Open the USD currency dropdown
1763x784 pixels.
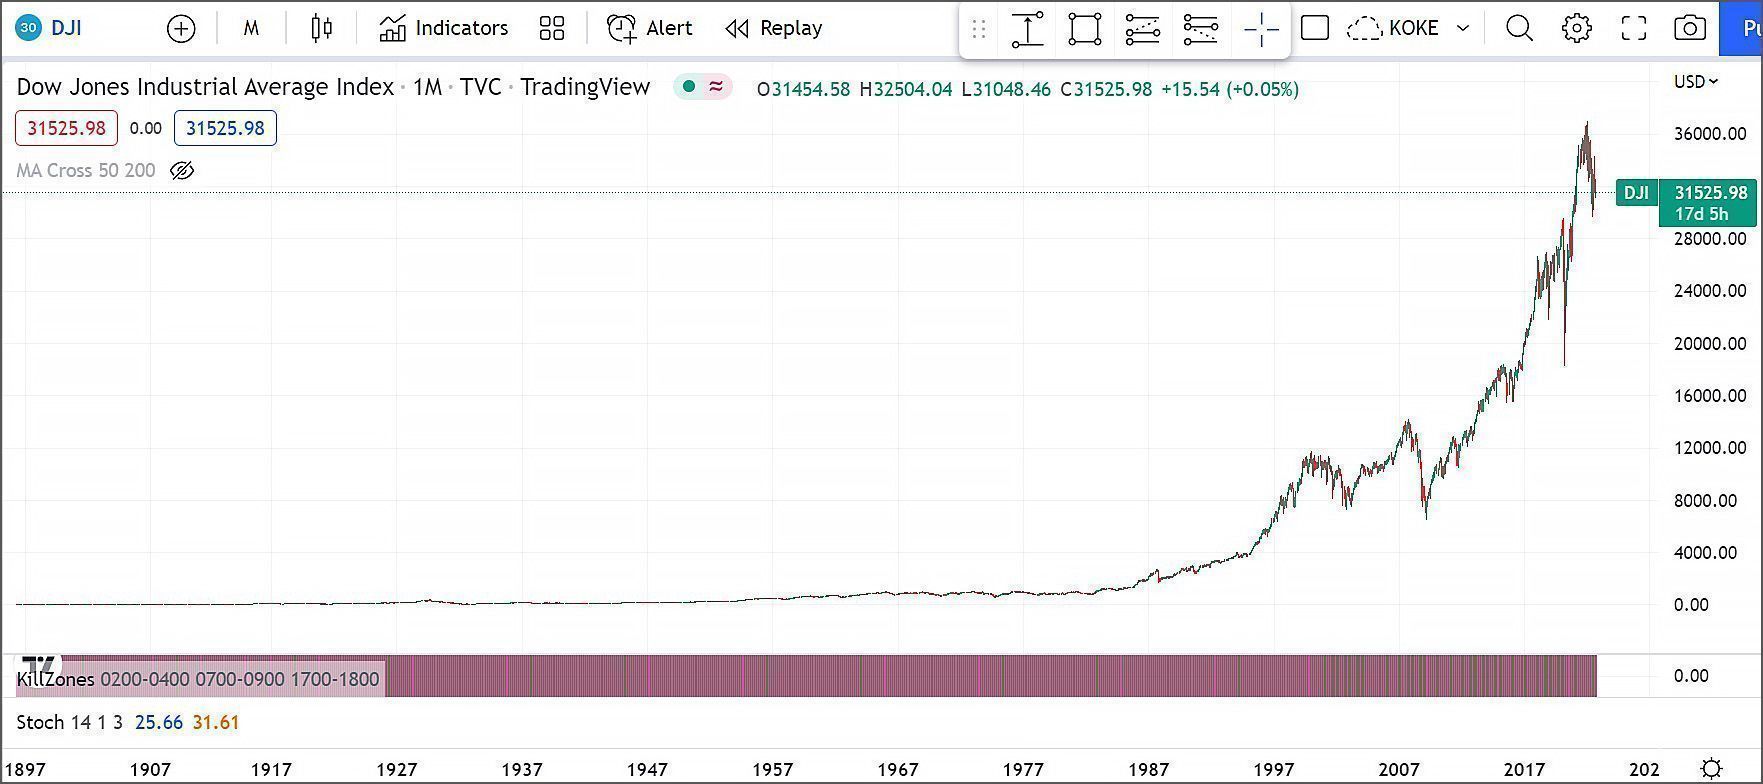[1696, 82]
